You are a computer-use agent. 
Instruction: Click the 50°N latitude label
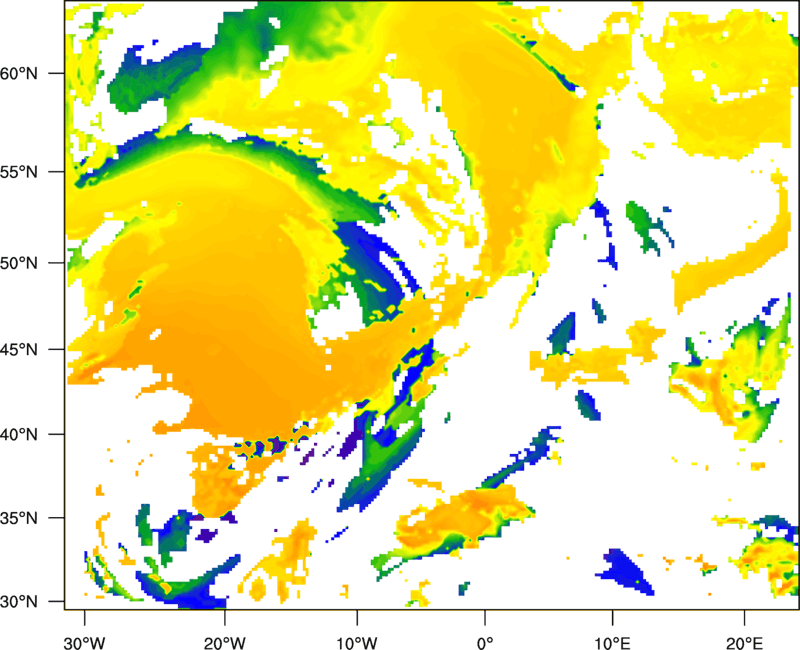(19, 263)
